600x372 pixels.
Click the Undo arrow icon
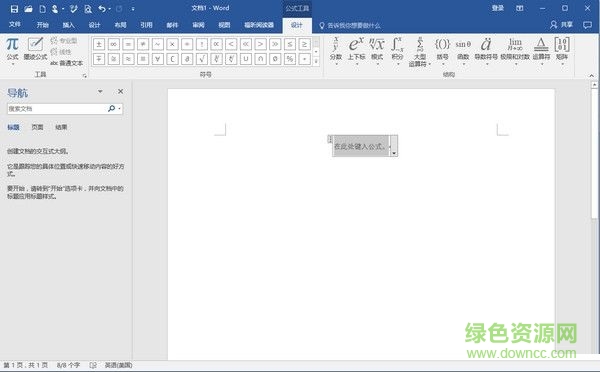click(102, 9)
